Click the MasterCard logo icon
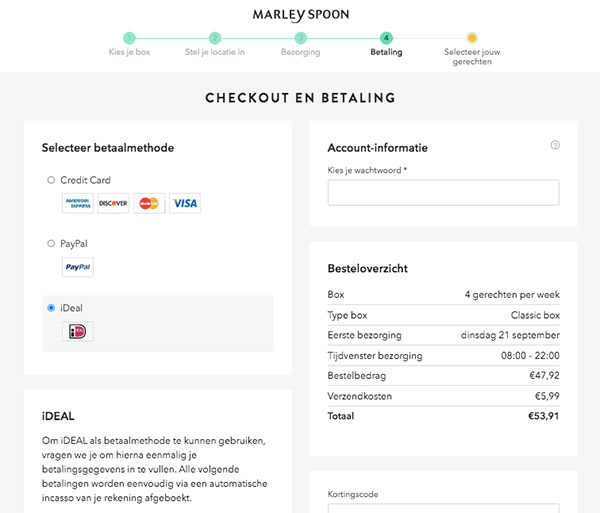 point(149,203)
